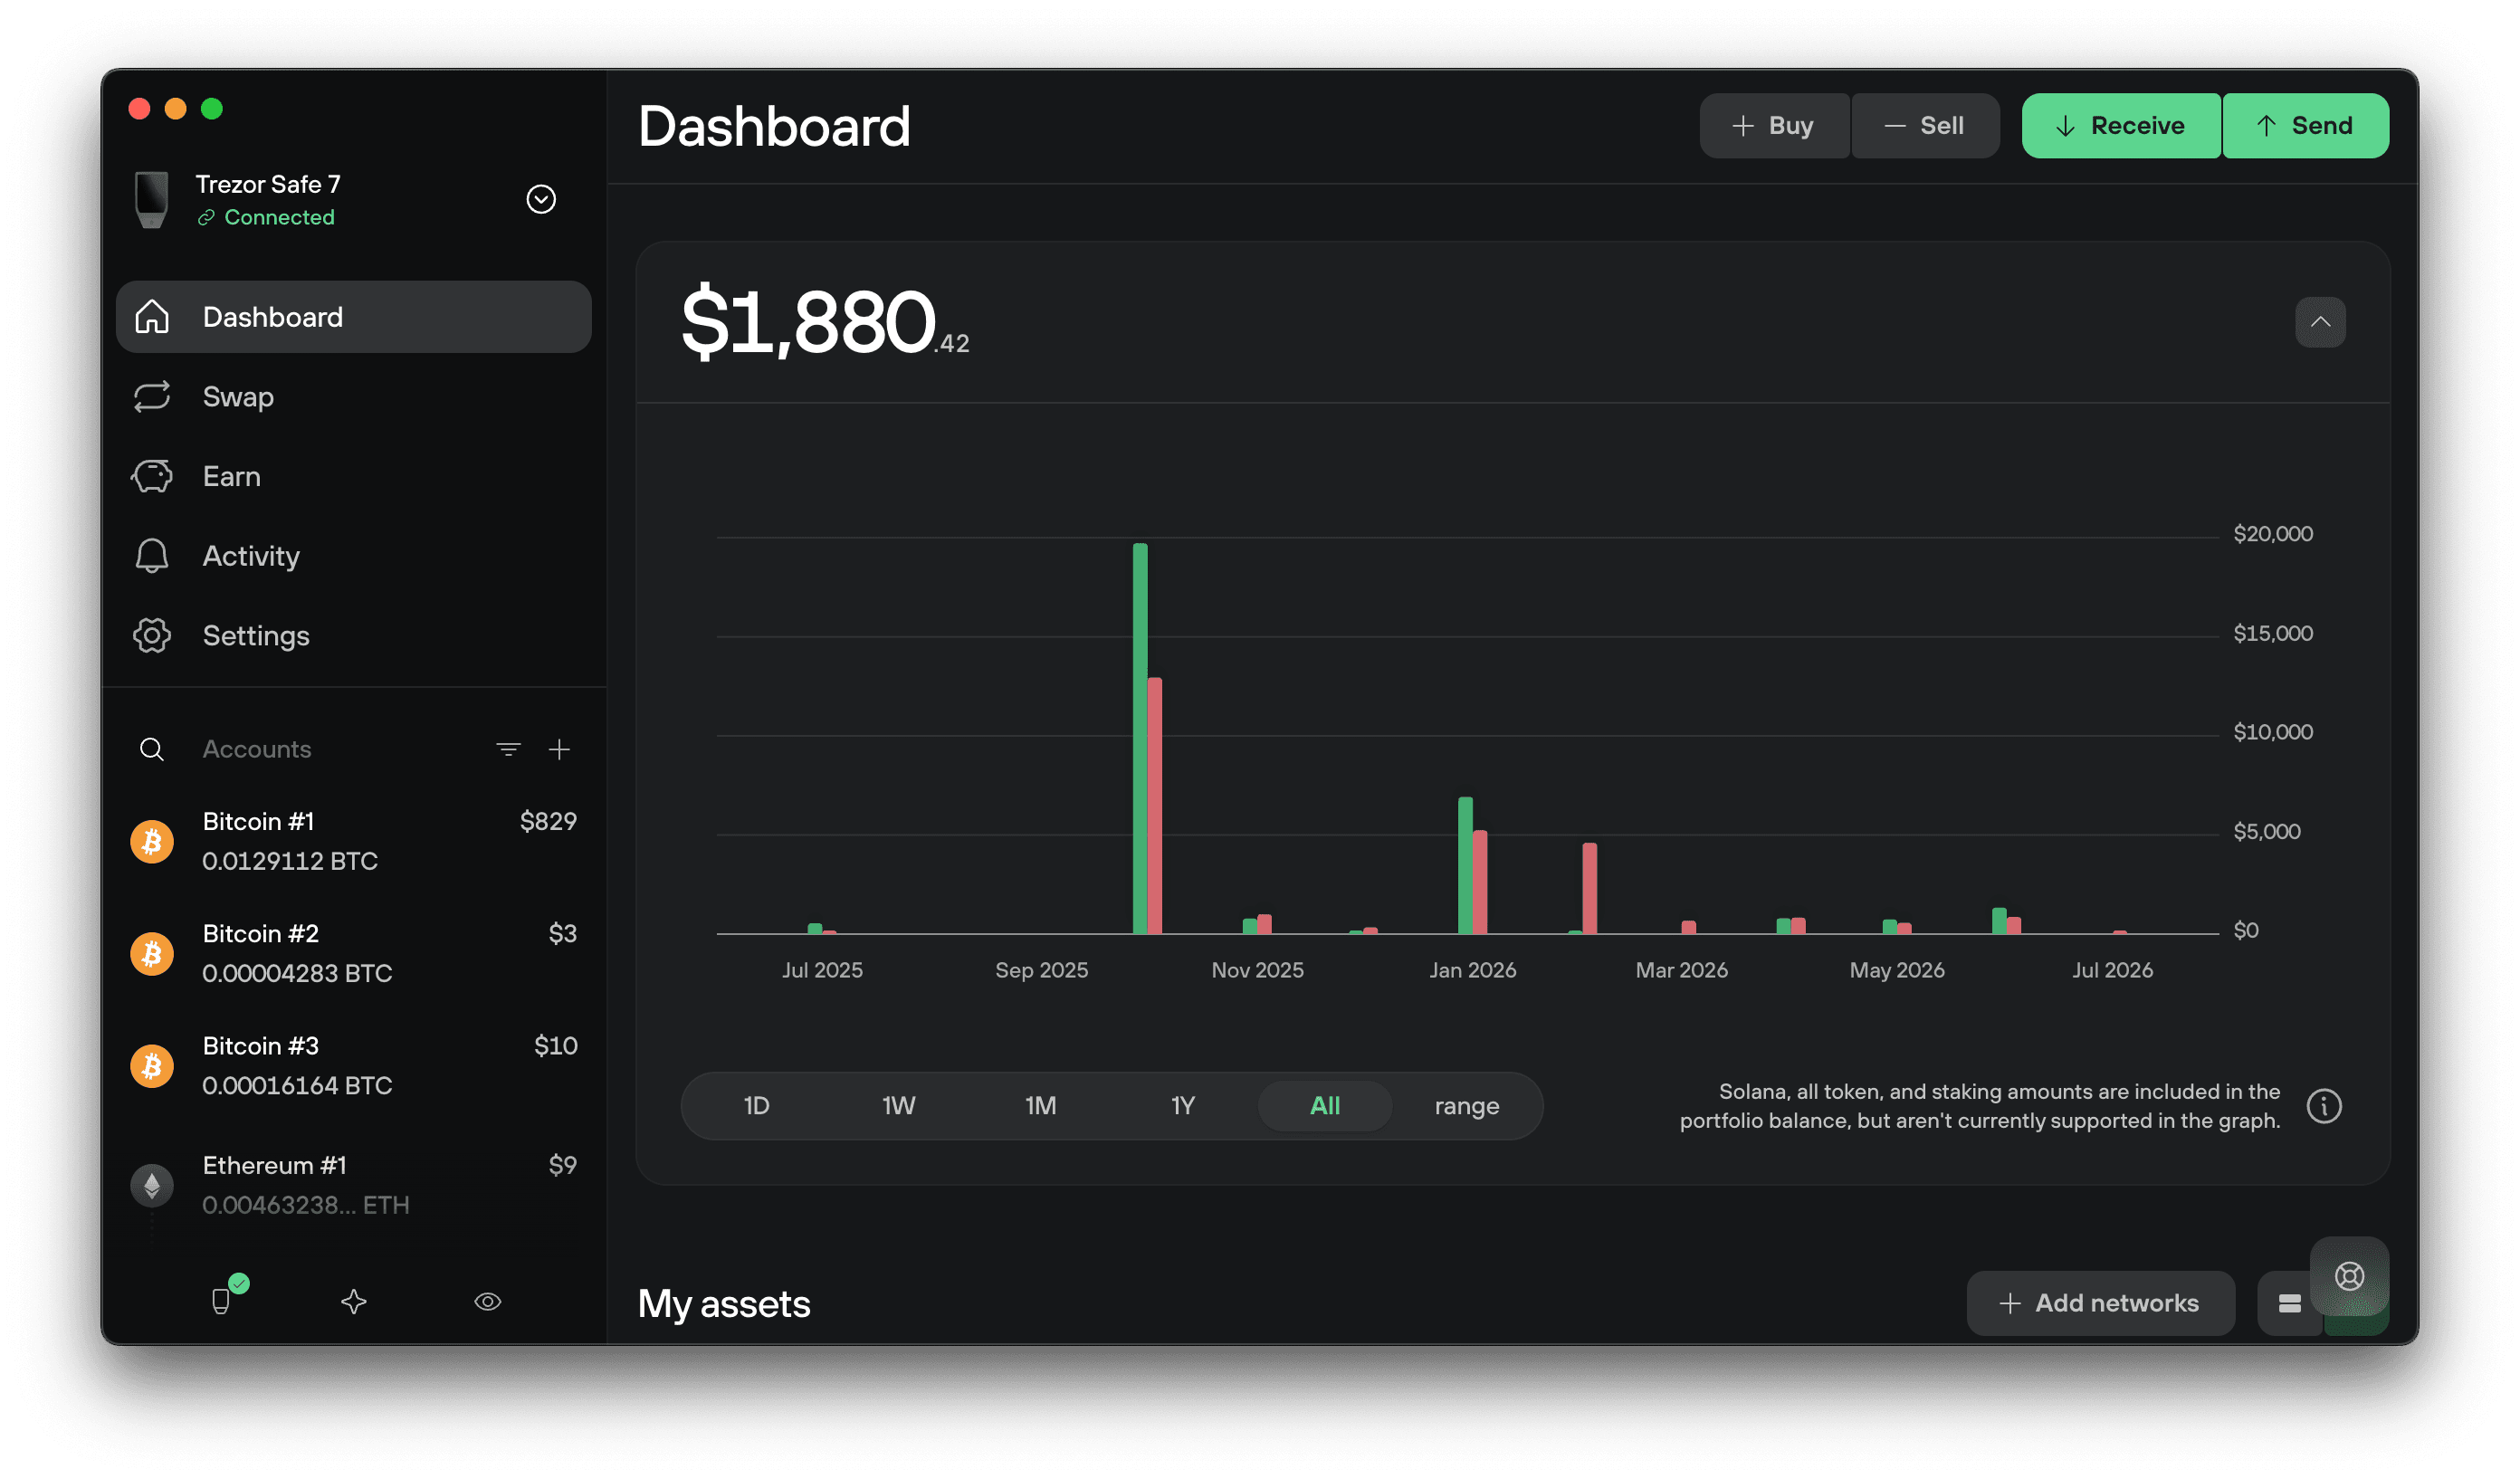
Task: Switch graph range to 1M
Action: [x=1040, y=1106]
